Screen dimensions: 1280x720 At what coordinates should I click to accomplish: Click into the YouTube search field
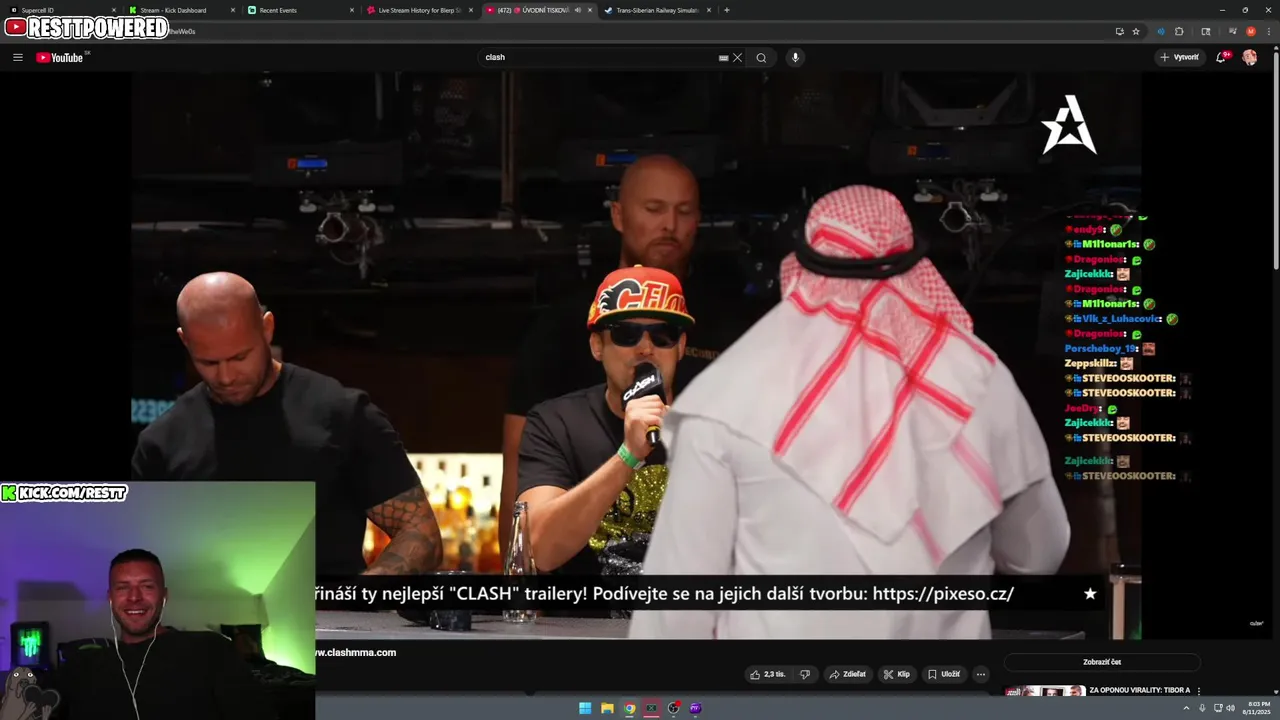point(600,57)
